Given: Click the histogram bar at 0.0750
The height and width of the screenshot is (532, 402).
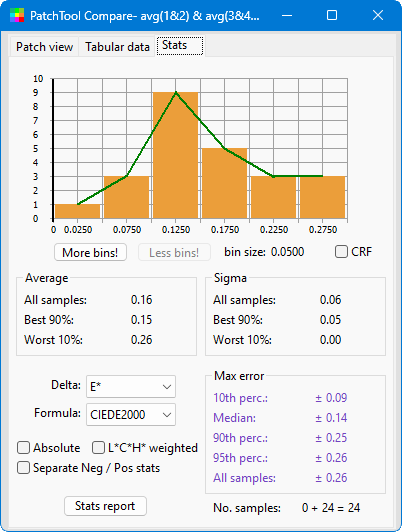Looking at the screenshot, I should click(x=127, y=197).
